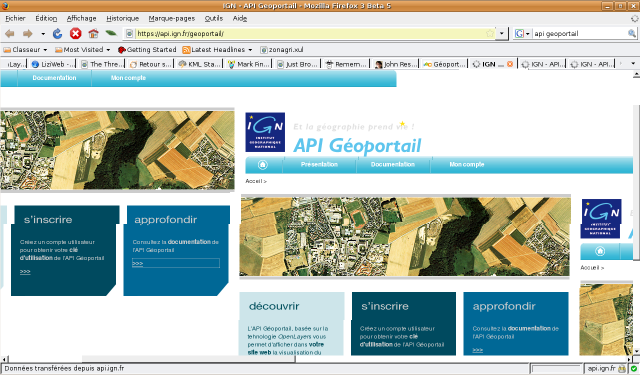Switch to the Remem... tab
Image resolution: width=640 pixels, height=375 pixels.
(x=346, y=64)
